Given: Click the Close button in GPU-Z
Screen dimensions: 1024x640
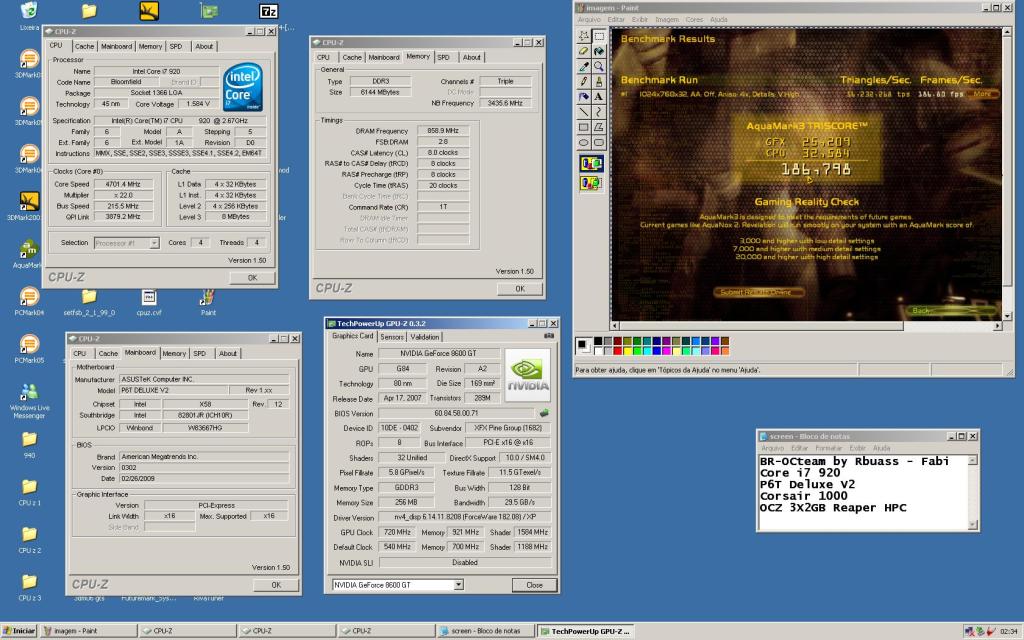Looking at the screenshot, I should click(x=534, y=585).
